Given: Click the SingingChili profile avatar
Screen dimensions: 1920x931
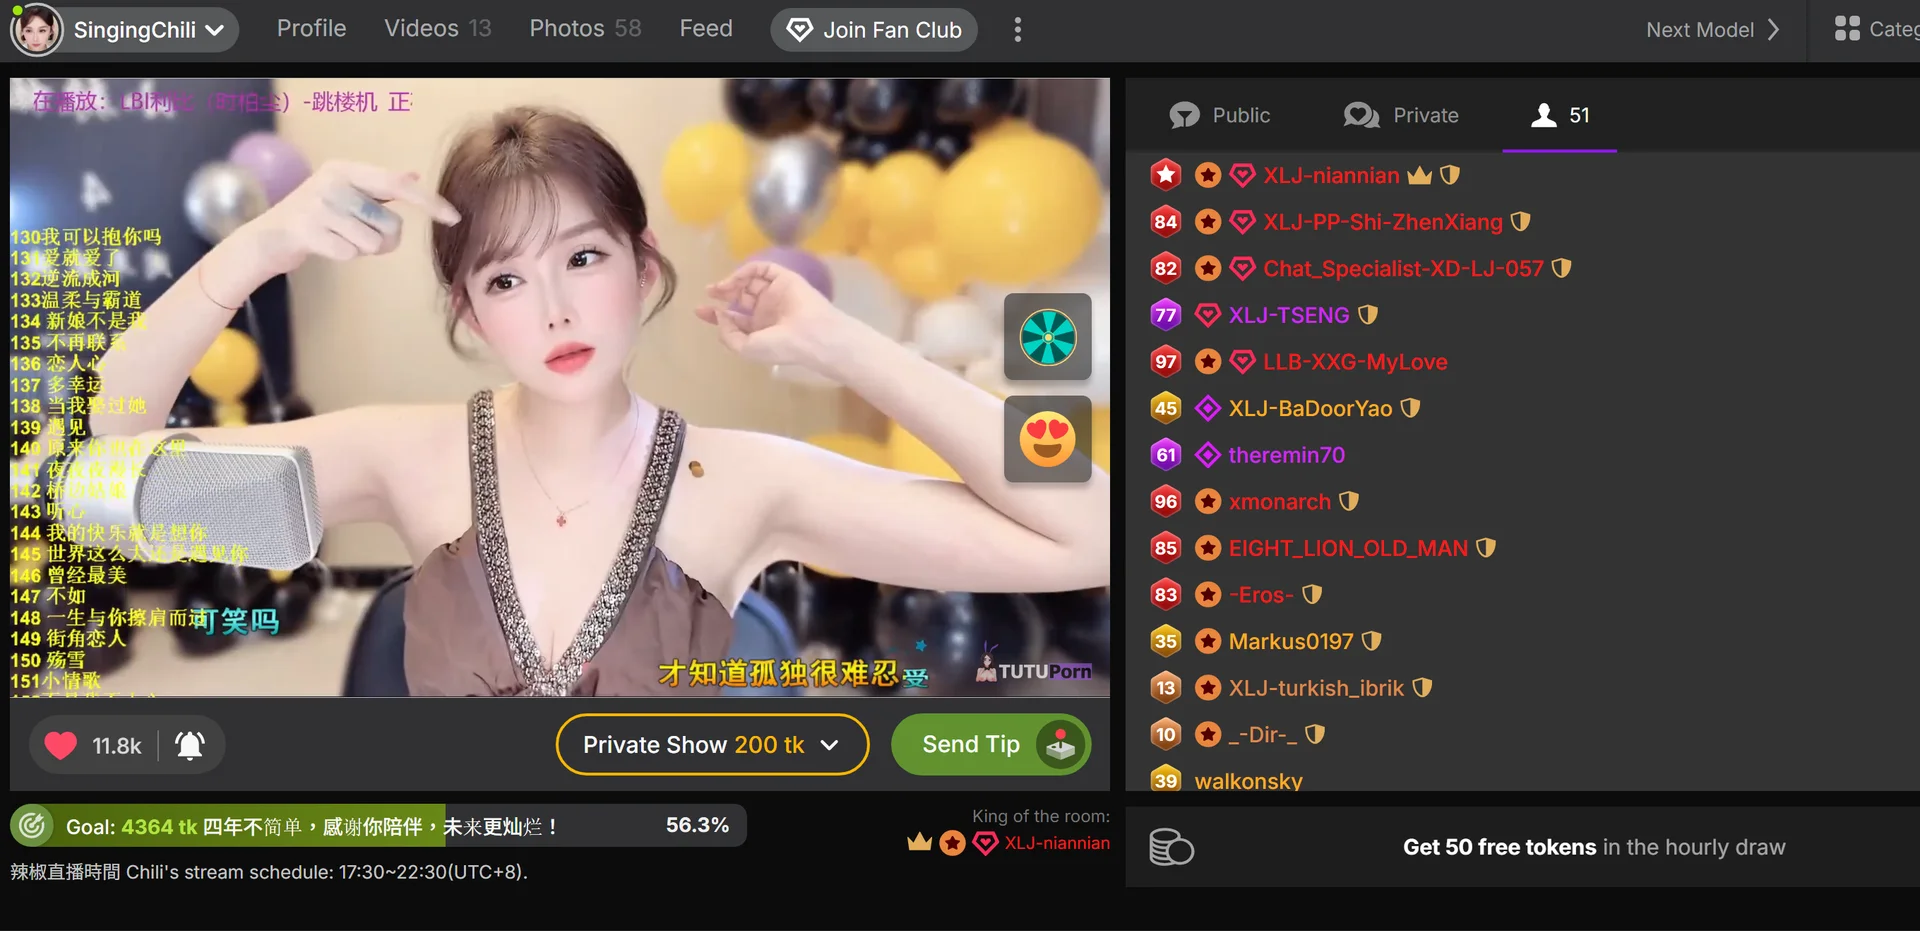Looking at the screenshot, I should (37, 30).
